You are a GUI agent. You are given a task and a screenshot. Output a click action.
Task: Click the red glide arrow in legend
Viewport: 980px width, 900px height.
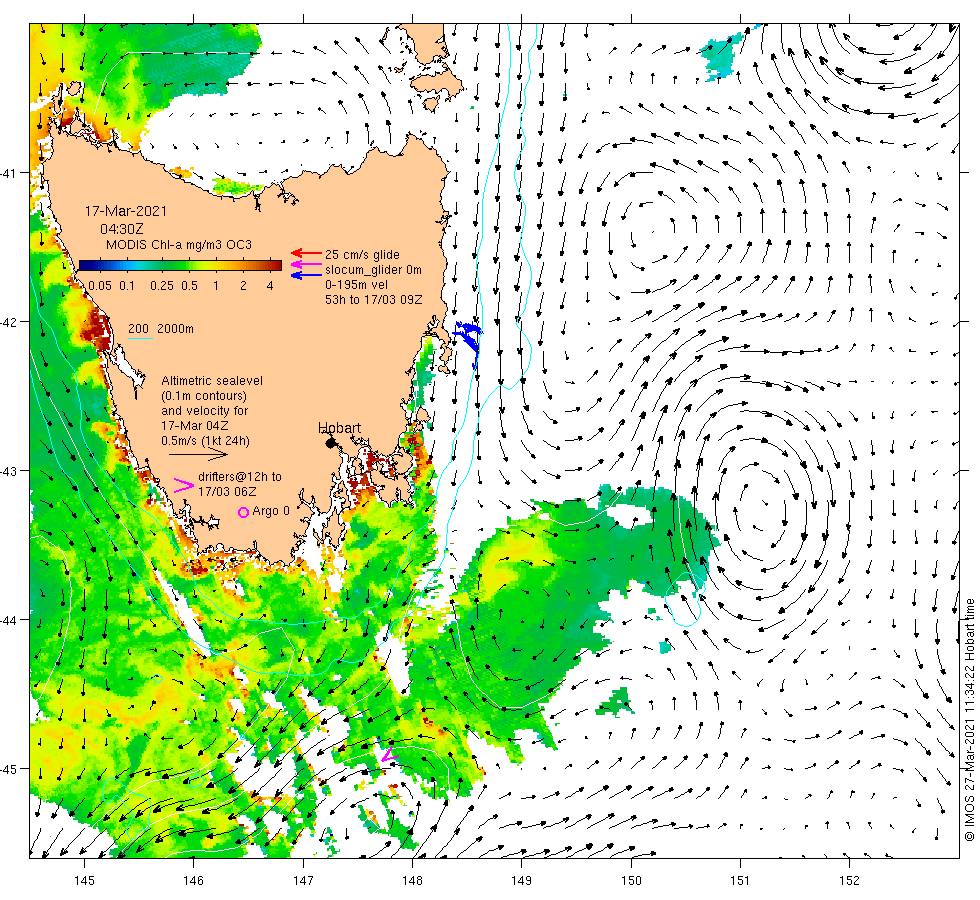pyautogui.click(x=306, y=253)
